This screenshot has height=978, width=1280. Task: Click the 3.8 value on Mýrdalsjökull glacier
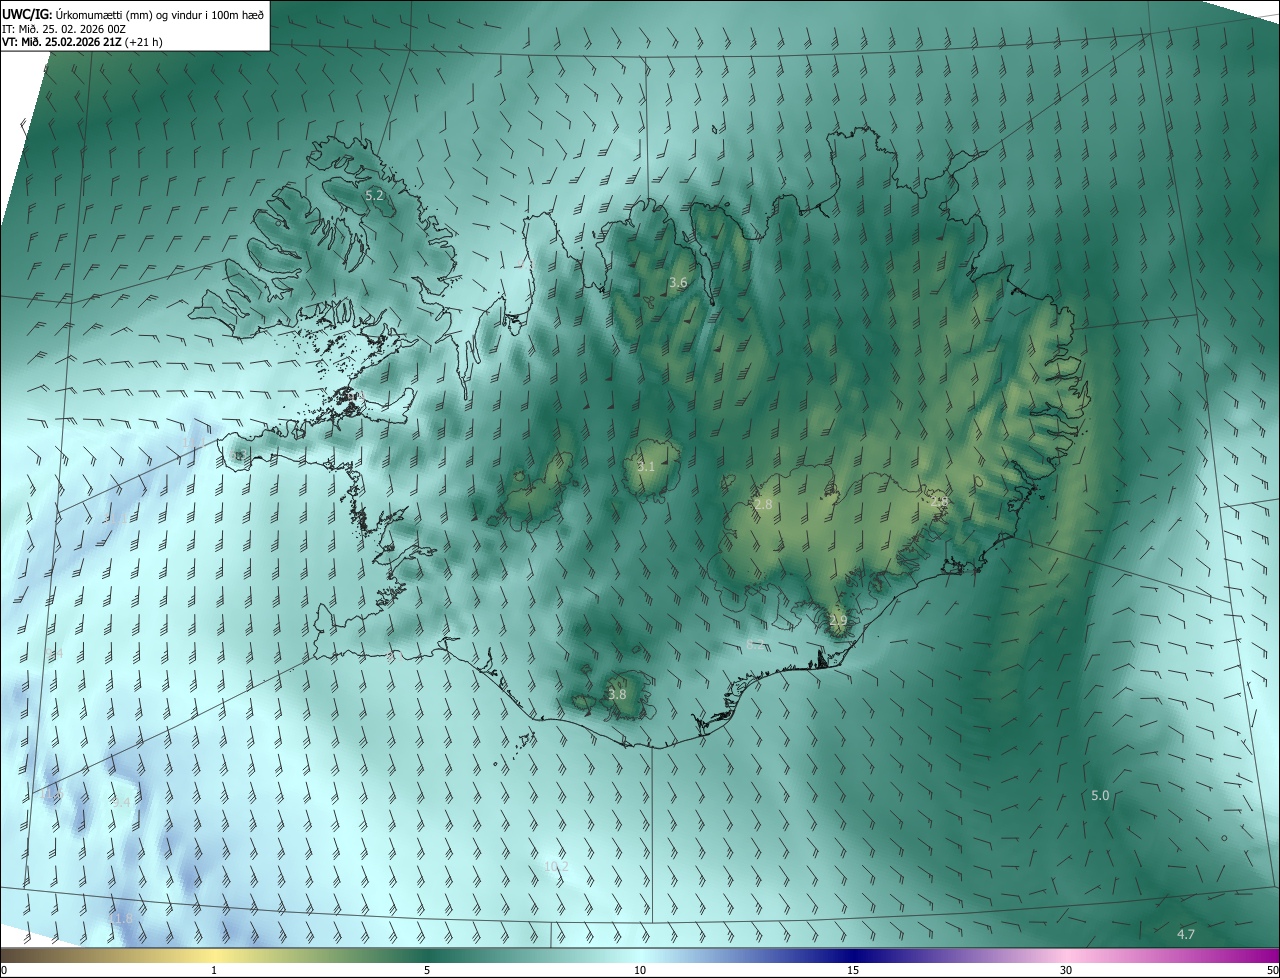coord(617,694)
